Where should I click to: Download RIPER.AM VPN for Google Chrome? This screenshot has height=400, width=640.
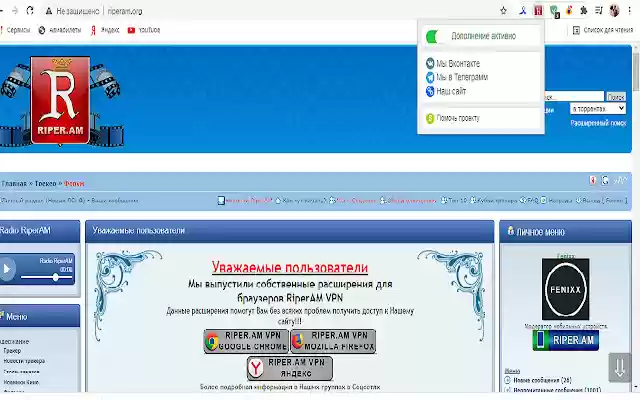(x=246, y=341)
